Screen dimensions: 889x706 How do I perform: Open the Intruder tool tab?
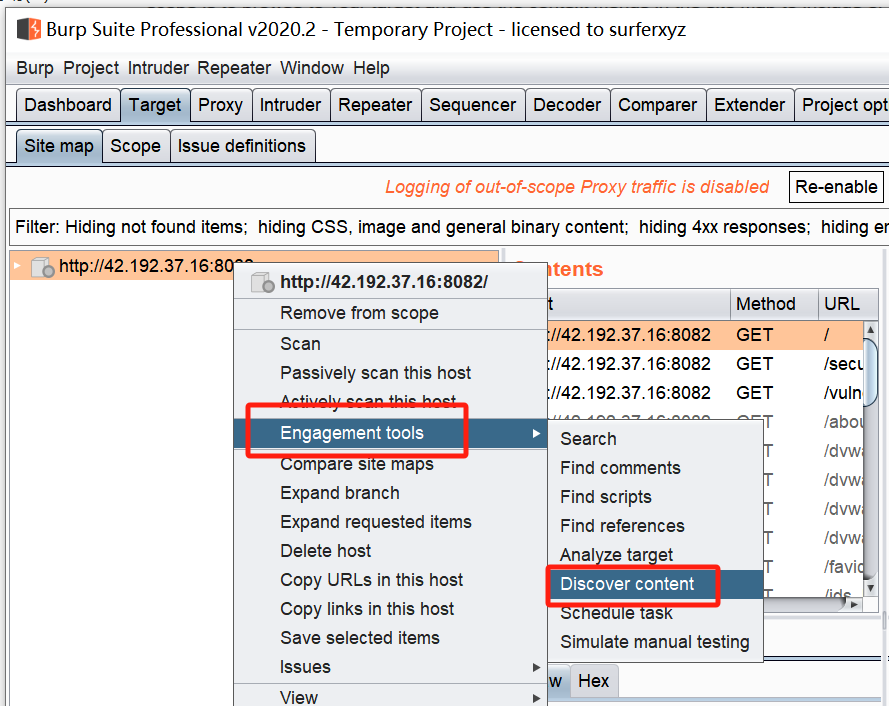[x=290, y=105]
